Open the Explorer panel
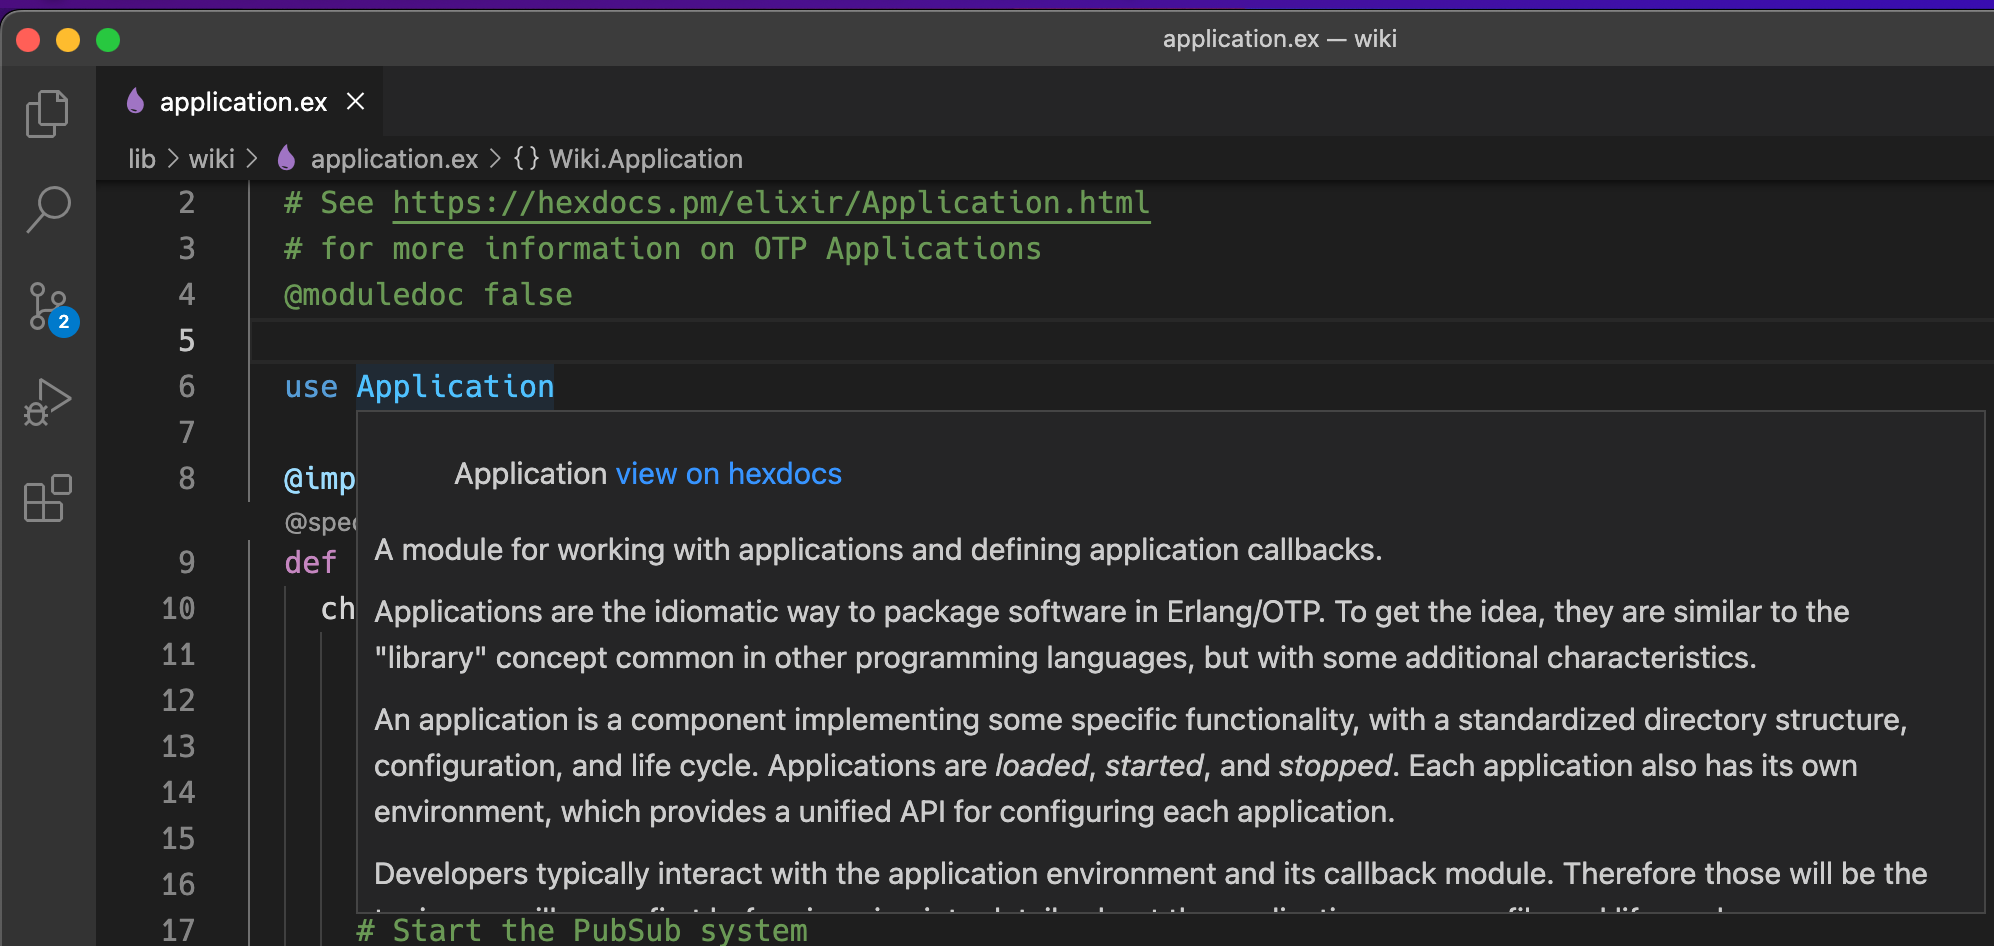 [45, 113]
